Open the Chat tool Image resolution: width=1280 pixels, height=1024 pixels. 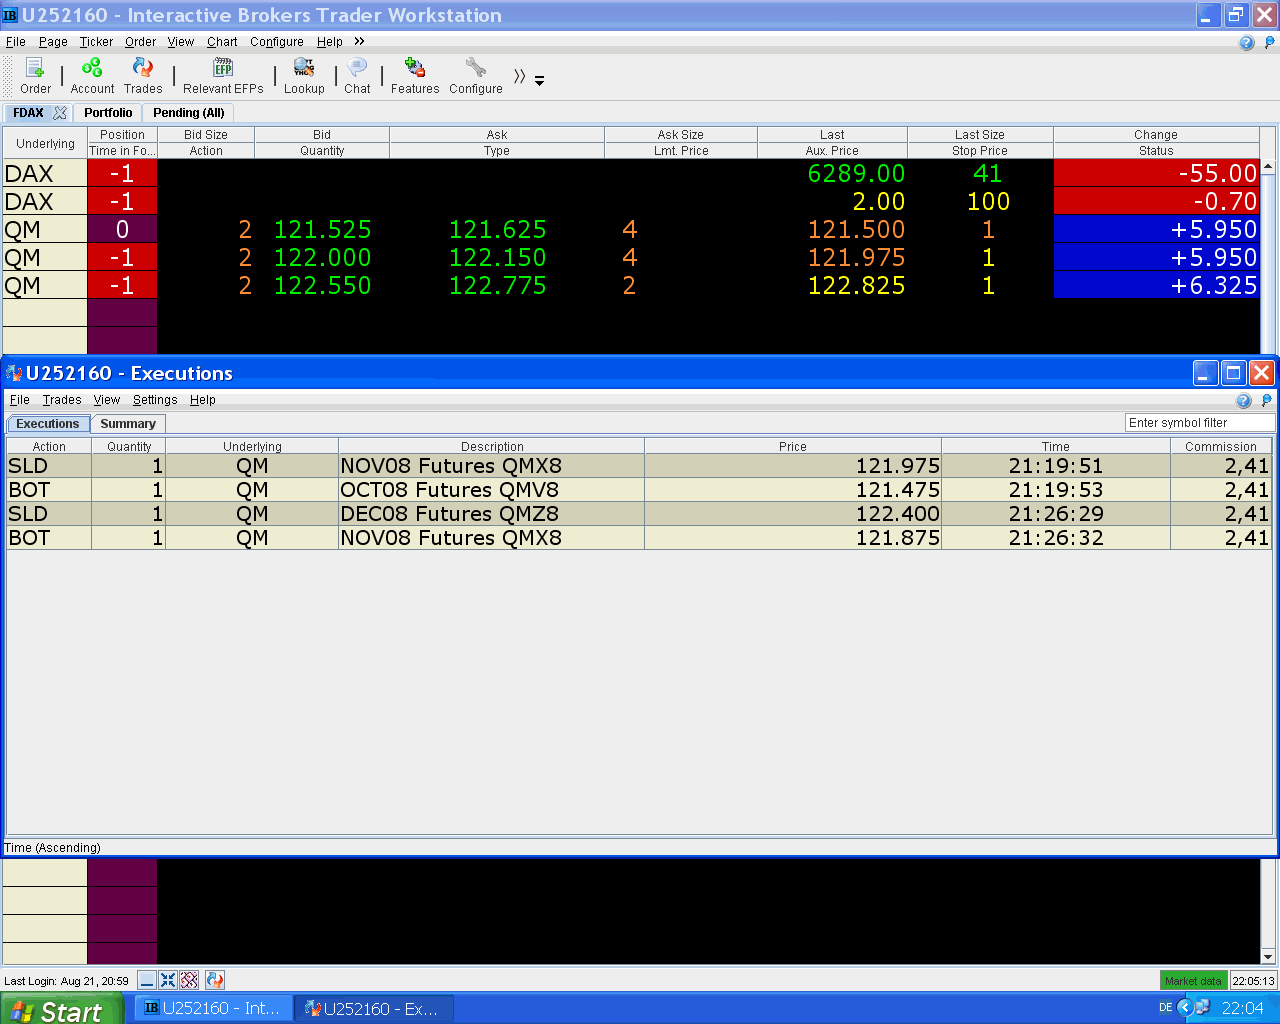357,76
